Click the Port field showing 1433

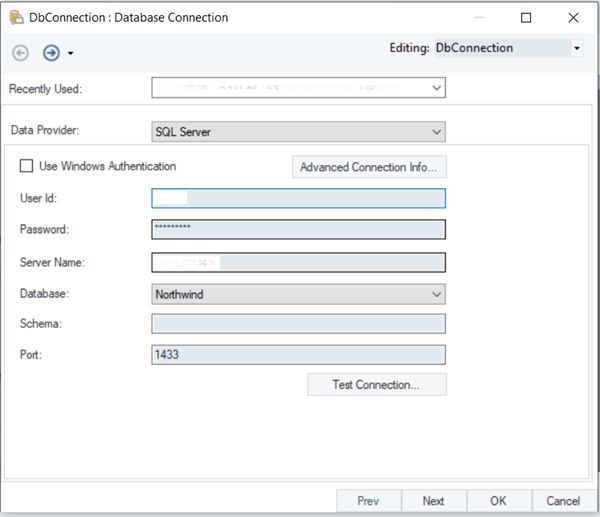point(298,355)
